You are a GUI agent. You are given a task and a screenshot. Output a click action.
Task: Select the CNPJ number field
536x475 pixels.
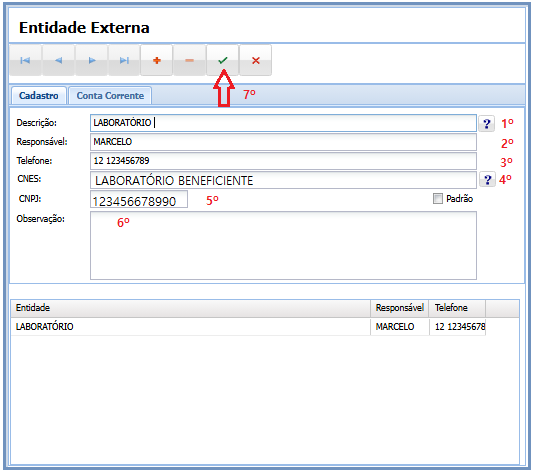[139, 199]
